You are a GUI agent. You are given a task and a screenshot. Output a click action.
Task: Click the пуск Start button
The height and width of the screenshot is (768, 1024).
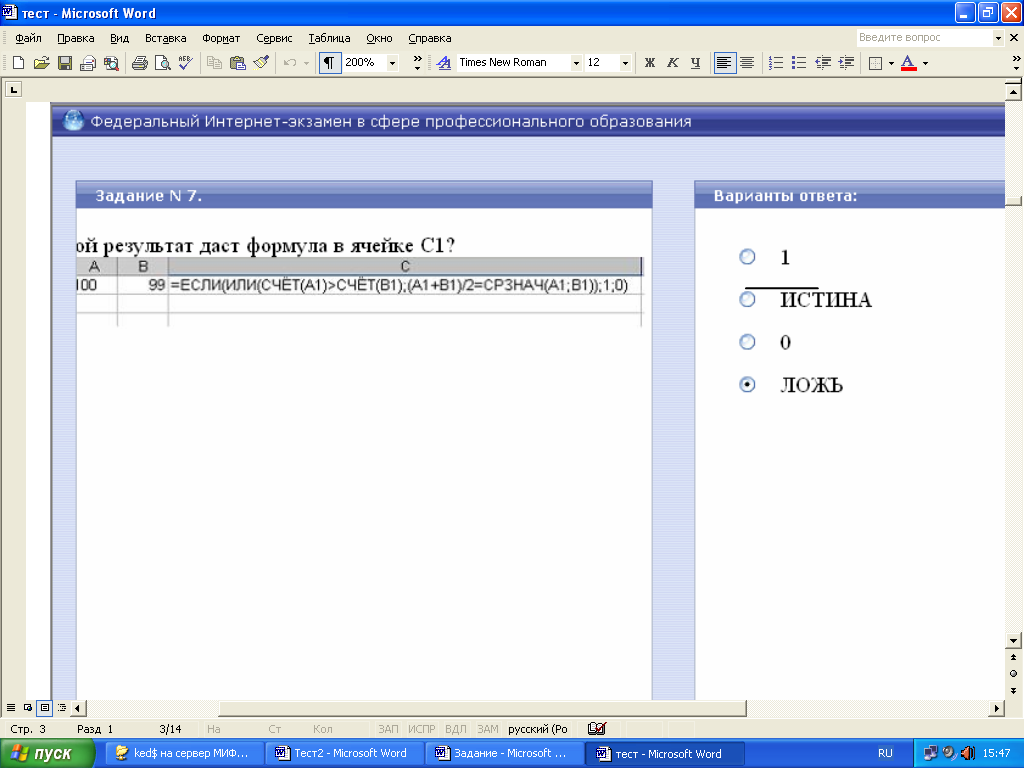[x=48, y=753]
